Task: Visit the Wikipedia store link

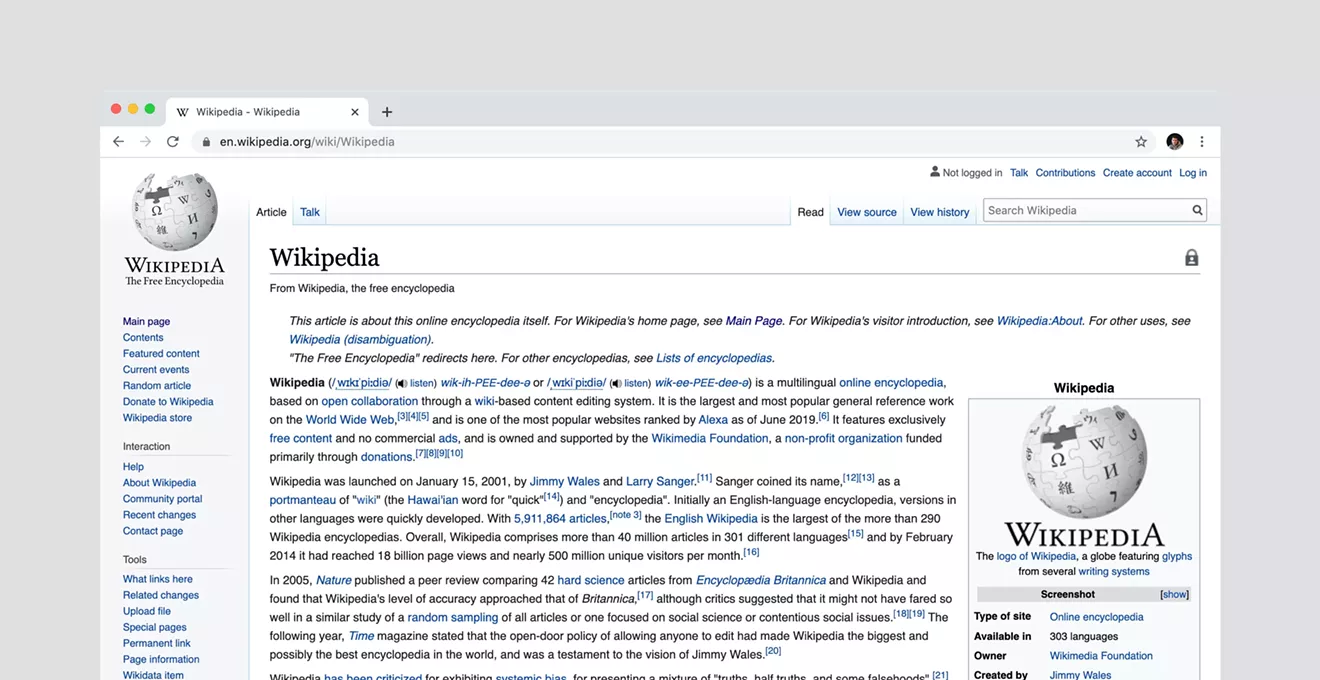Action: coord(157,418)
